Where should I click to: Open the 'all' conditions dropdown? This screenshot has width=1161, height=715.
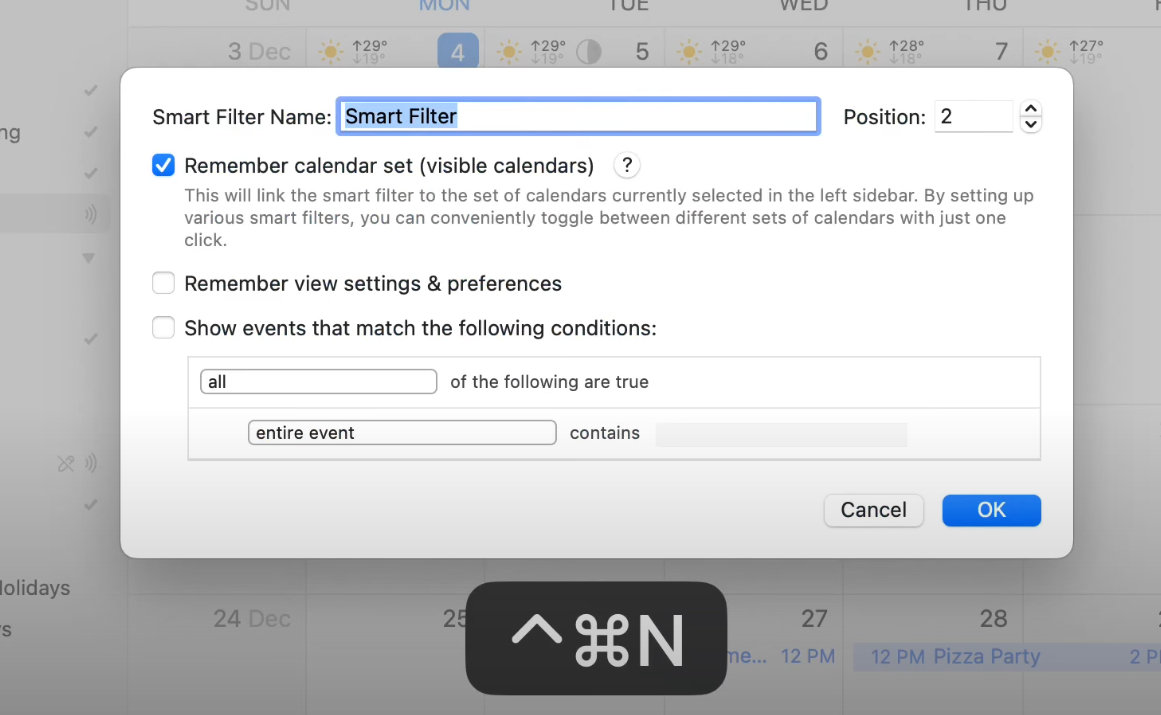(318, 382)
